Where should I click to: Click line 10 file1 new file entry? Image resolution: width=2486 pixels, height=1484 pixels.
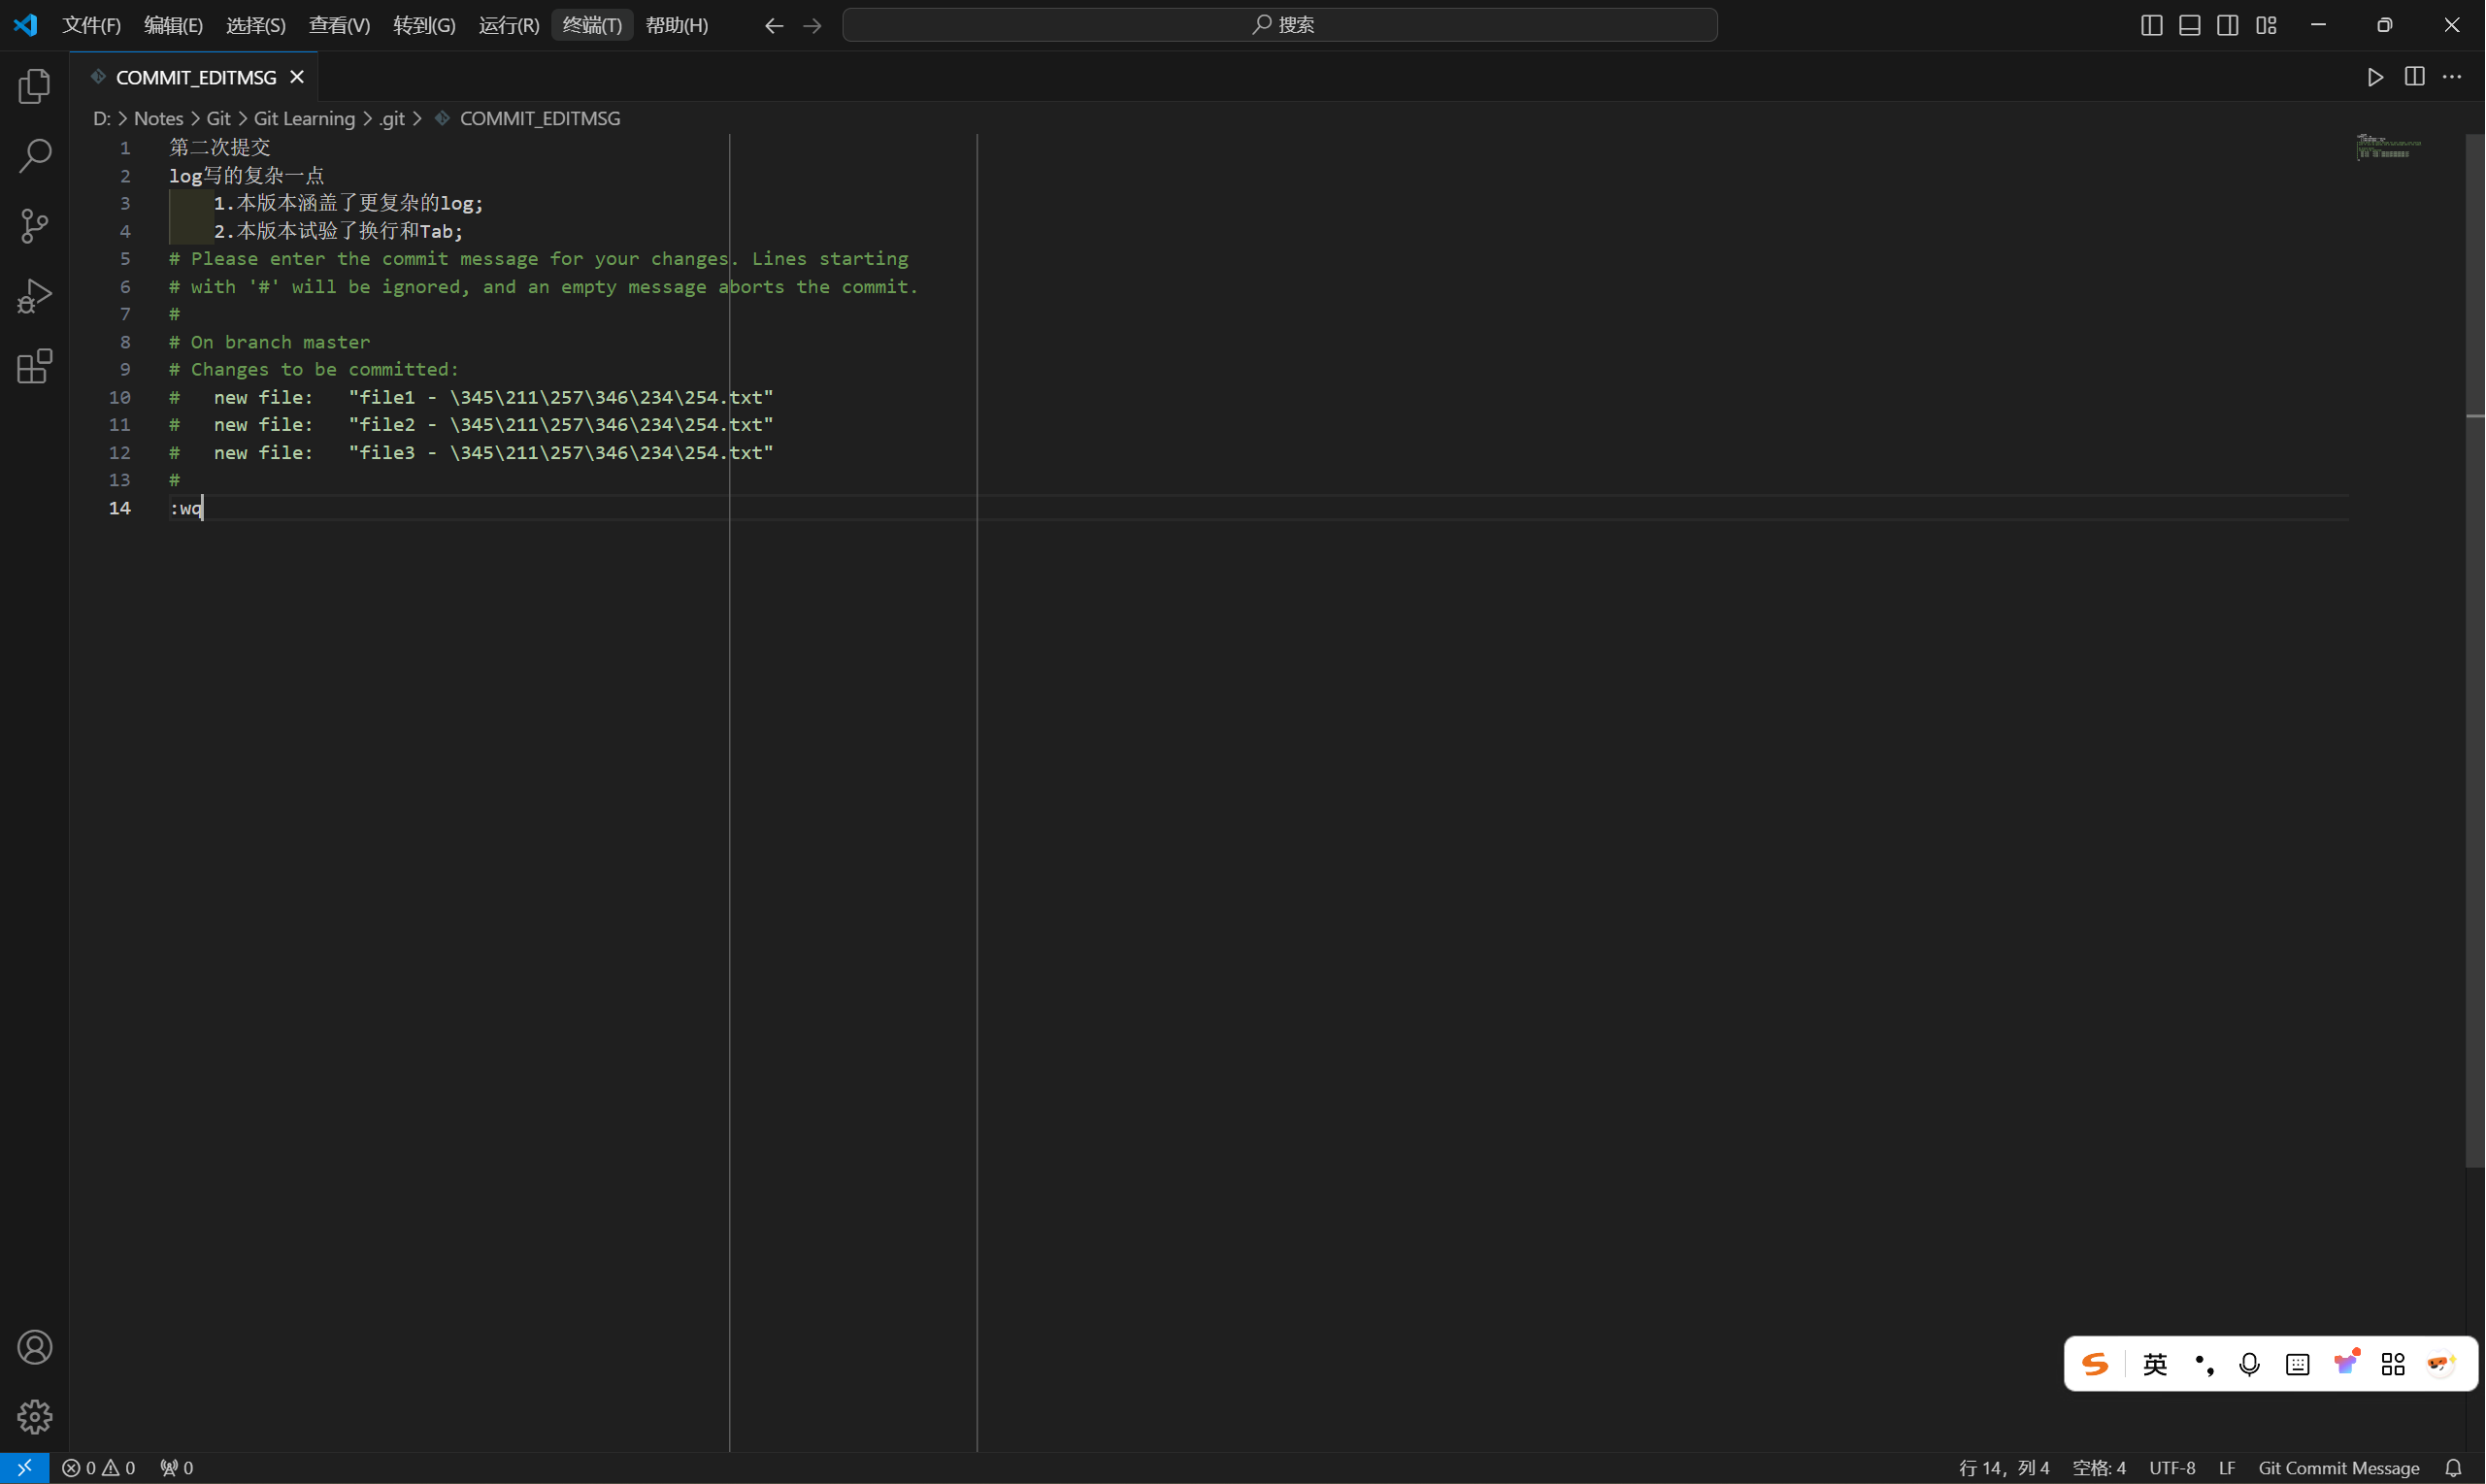tap(471, 397)
